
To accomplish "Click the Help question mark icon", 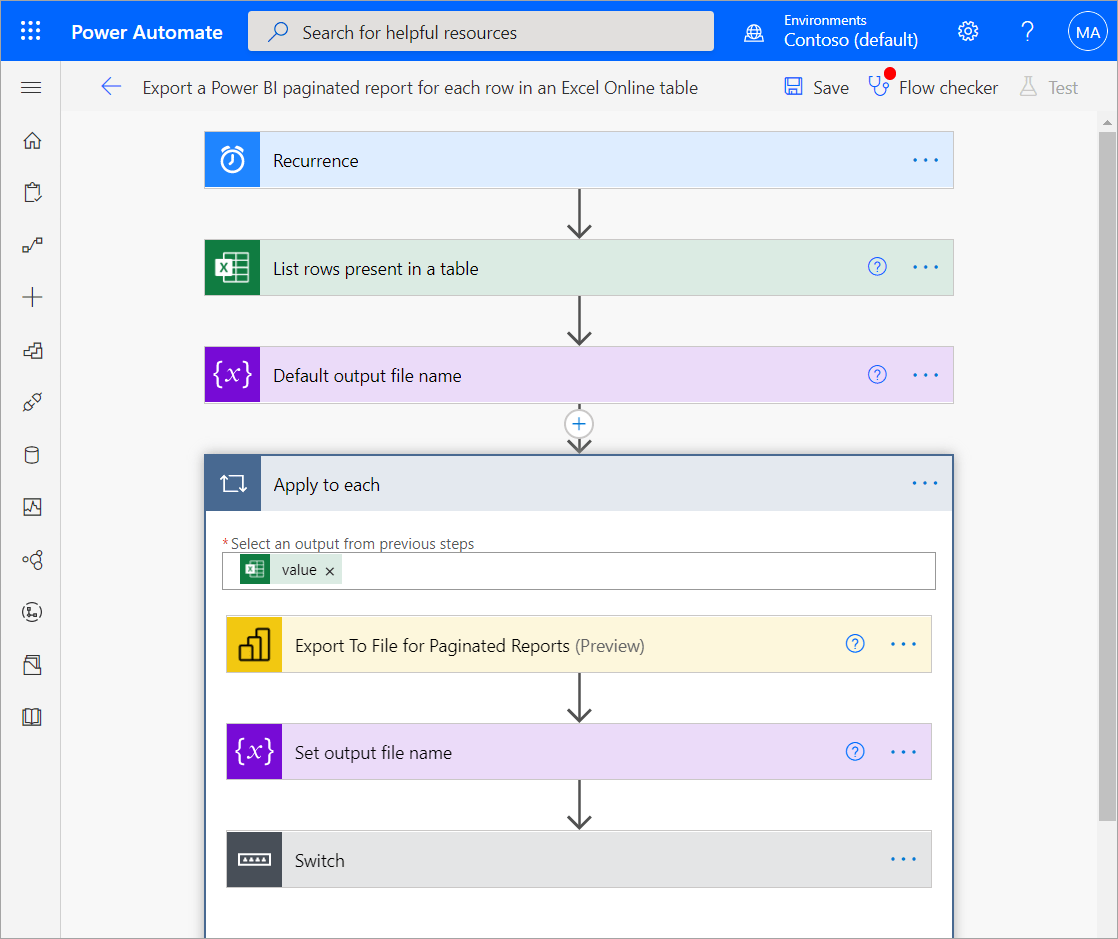I will pyautogui.click(x=1027, y=31).
